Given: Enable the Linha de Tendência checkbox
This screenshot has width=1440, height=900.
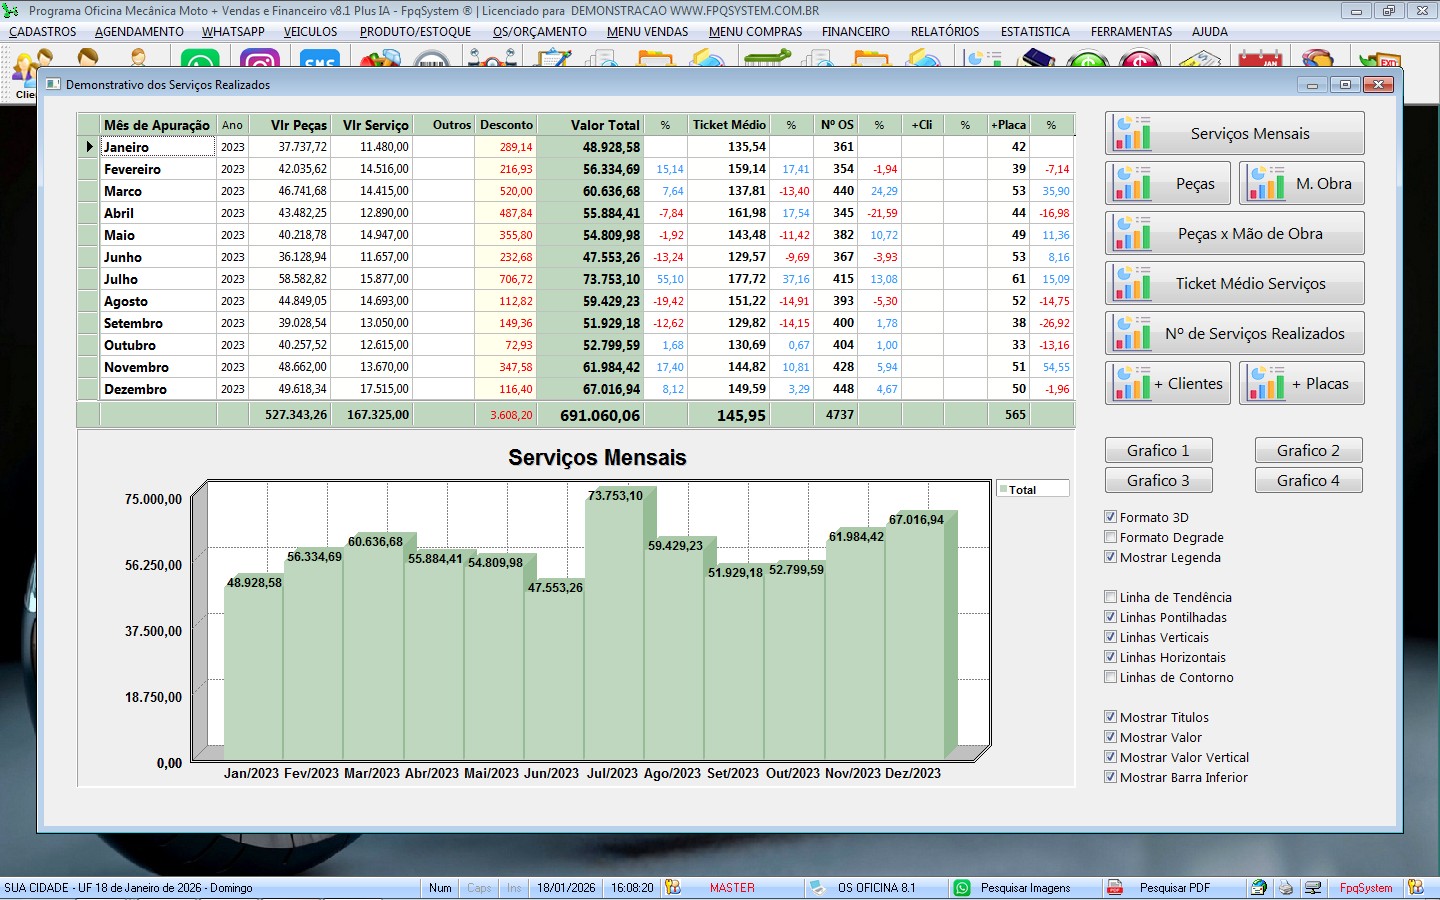Looking at the screenshot, I should coord(1110,597).
